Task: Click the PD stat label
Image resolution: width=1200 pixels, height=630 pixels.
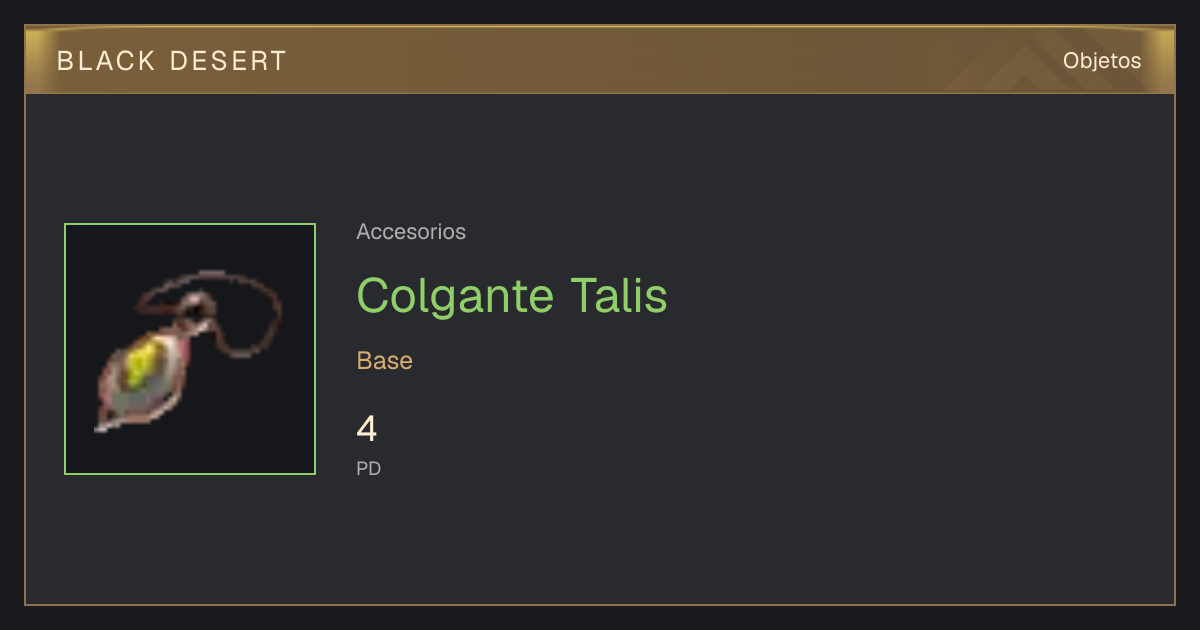Action: 369,468
